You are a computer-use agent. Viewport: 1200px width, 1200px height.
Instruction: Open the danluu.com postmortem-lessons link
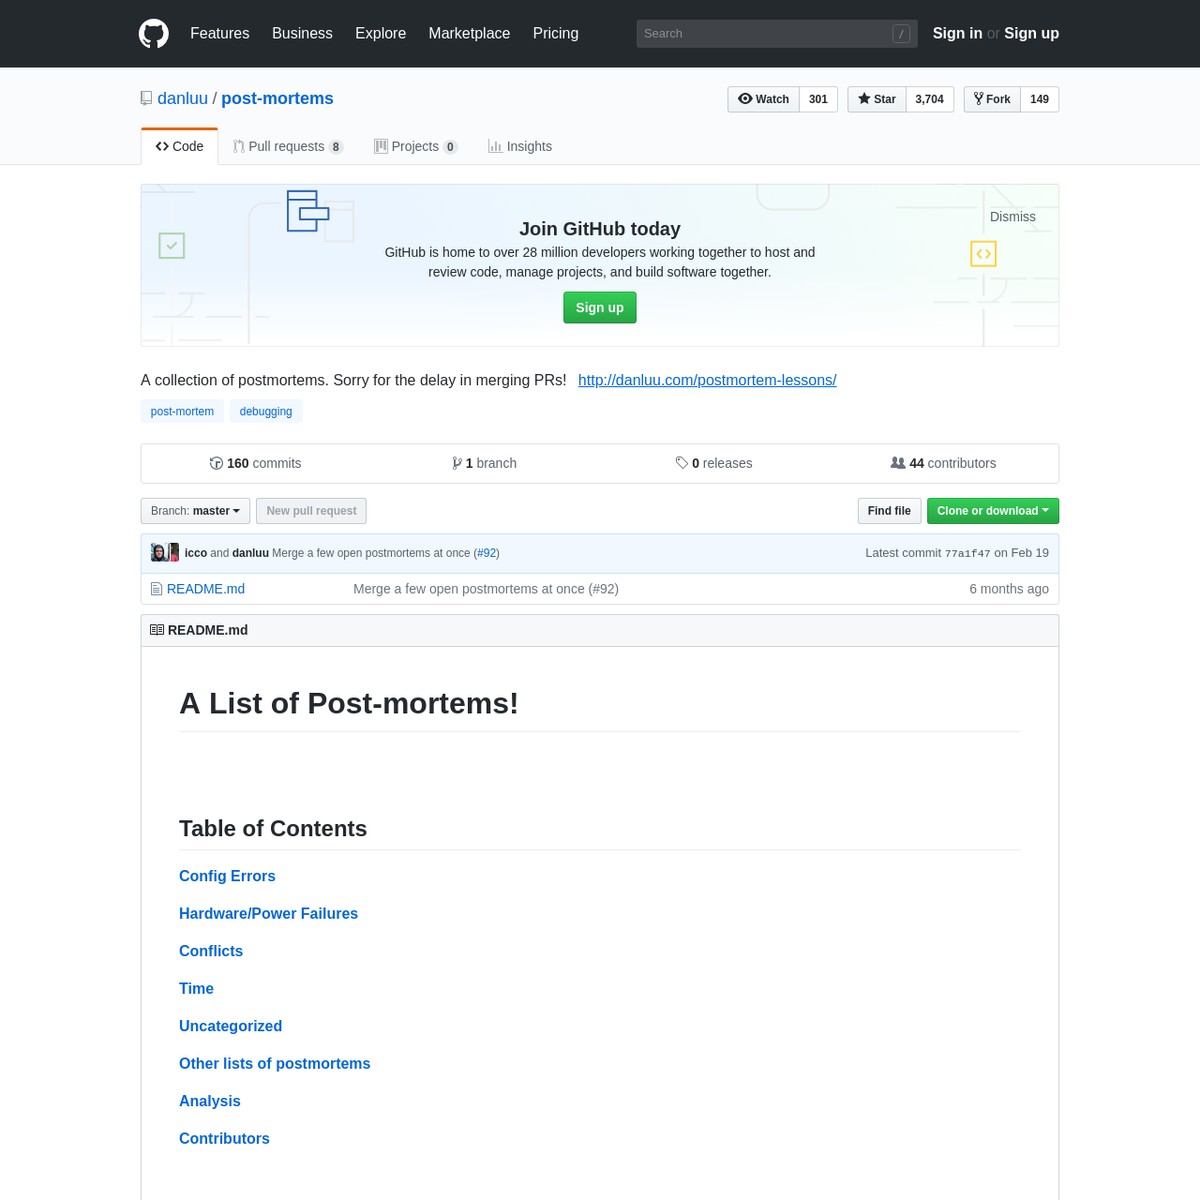(x=707, y=380)
